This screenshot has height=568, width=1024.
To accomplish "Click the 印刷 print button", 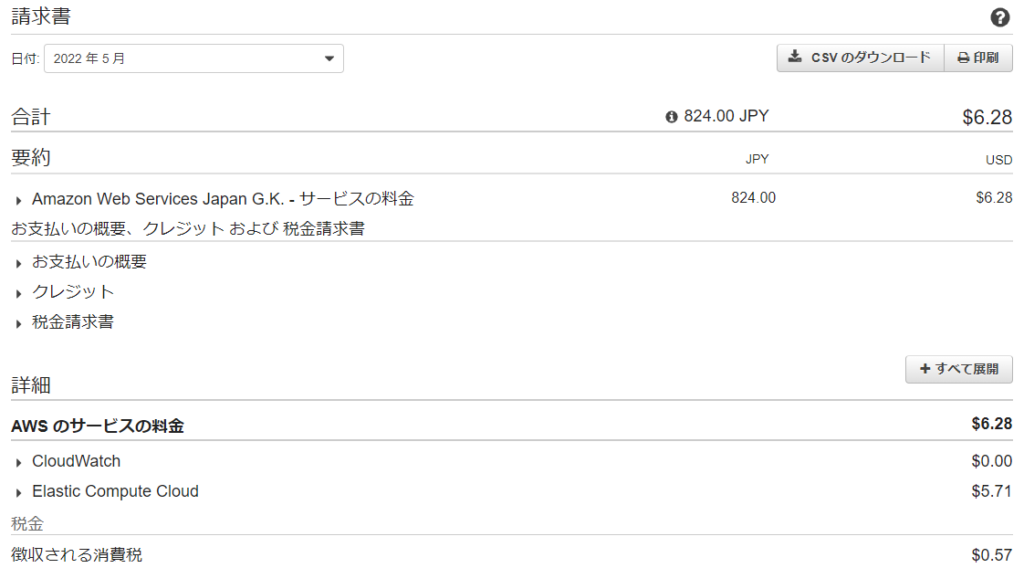I will (978, 58).
